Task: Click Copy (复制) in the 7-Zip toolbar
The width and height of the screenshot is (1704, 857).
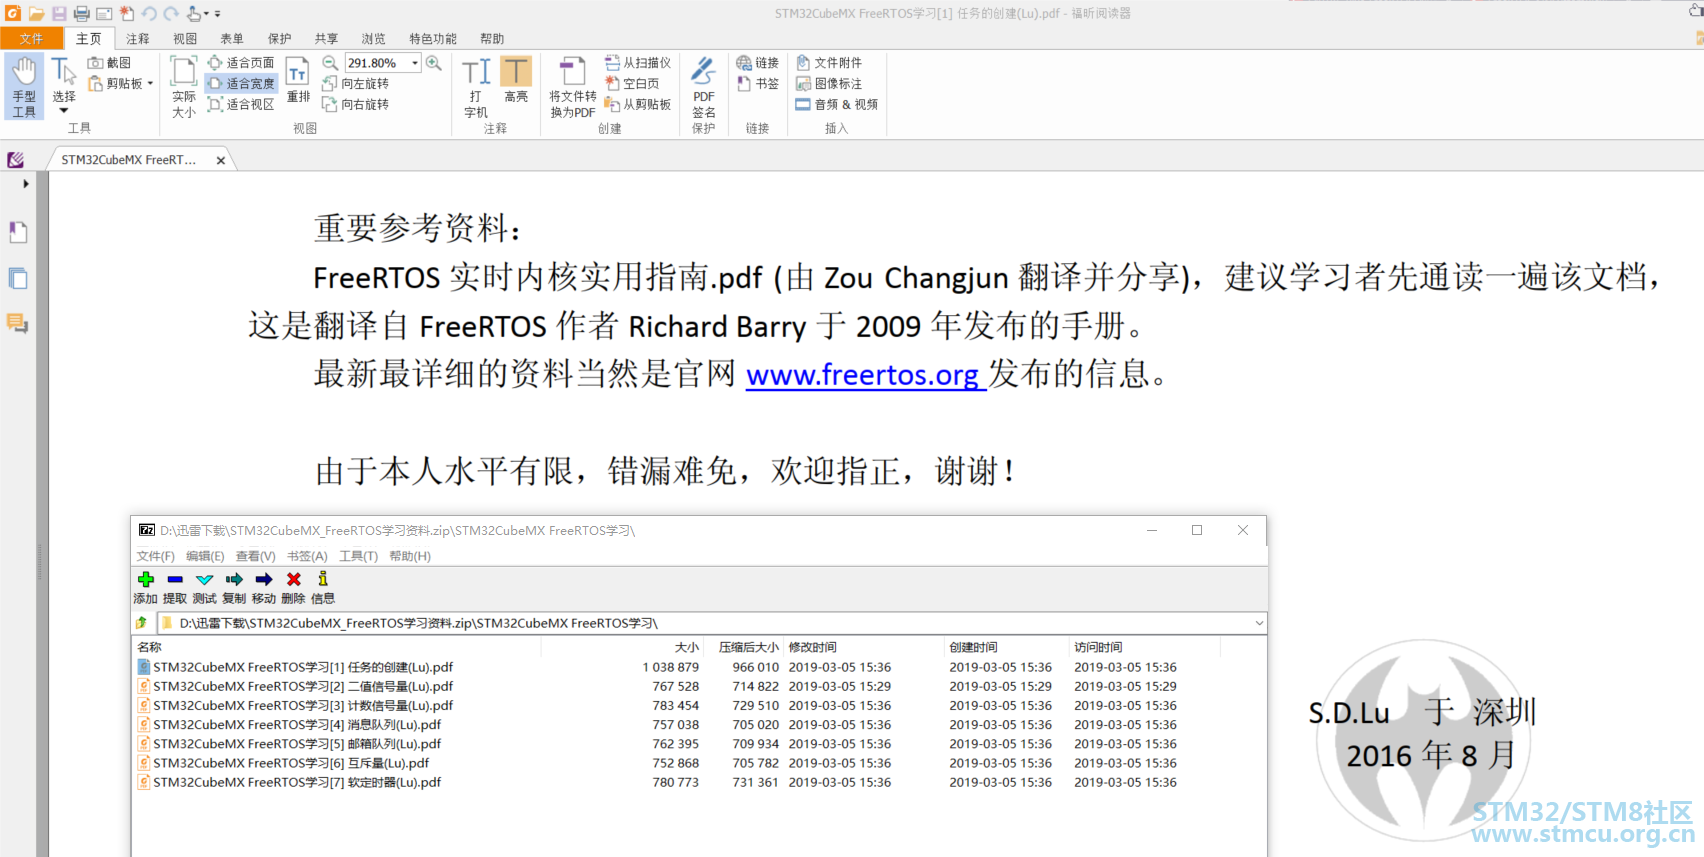Action: 234,588
